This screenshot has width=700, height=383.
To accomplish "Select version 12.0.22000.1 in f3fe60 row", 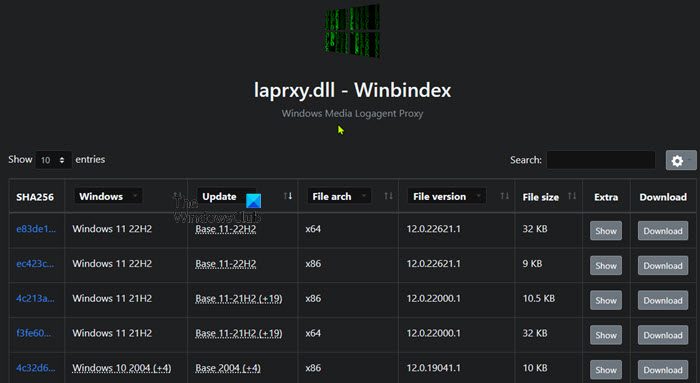I will click(x=433, y=333).
